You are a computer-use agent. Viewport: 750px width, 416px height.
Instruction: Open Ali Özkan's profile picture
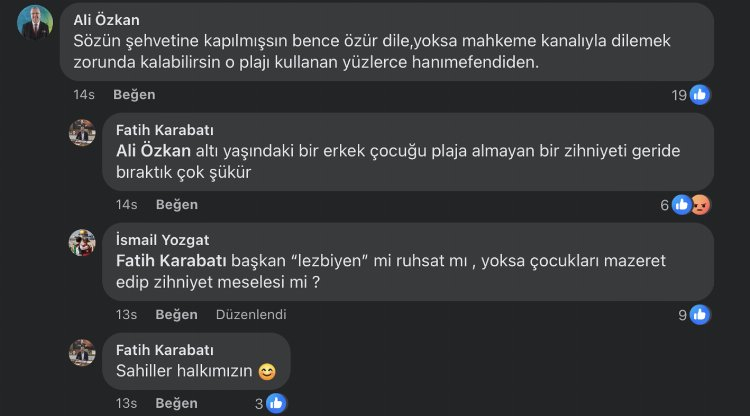tap(36, 25)
